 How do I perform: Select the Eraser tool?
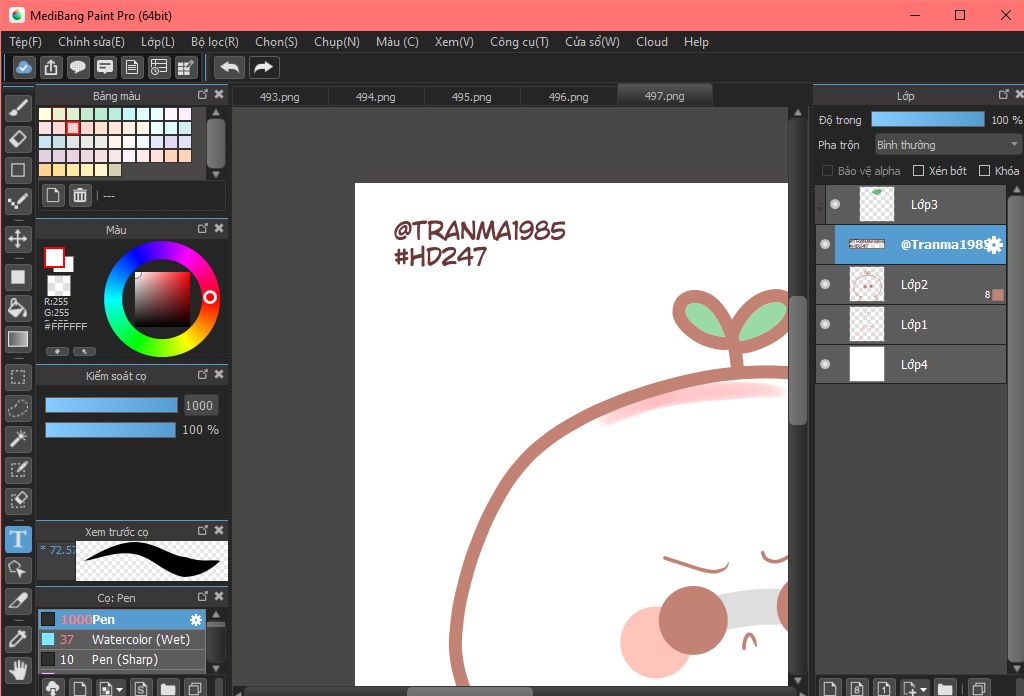click(18, 138)
